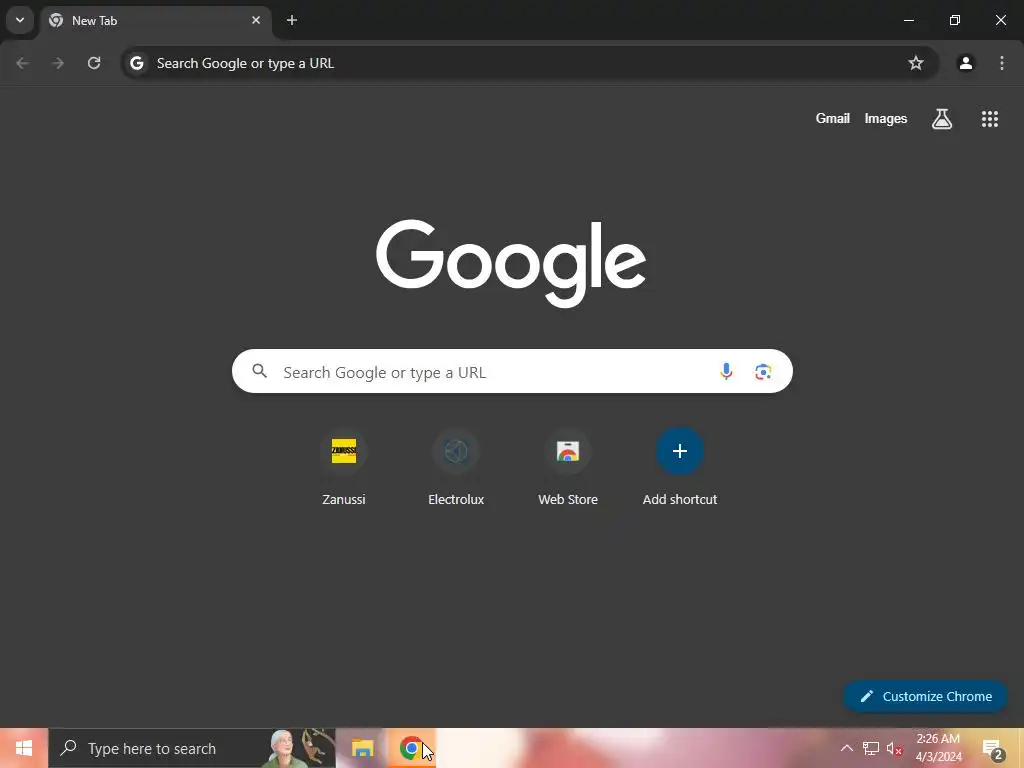Click the muted volume icon
Image resolution: width=1024 pixels, height=768 pixels.
pos(895,748)
